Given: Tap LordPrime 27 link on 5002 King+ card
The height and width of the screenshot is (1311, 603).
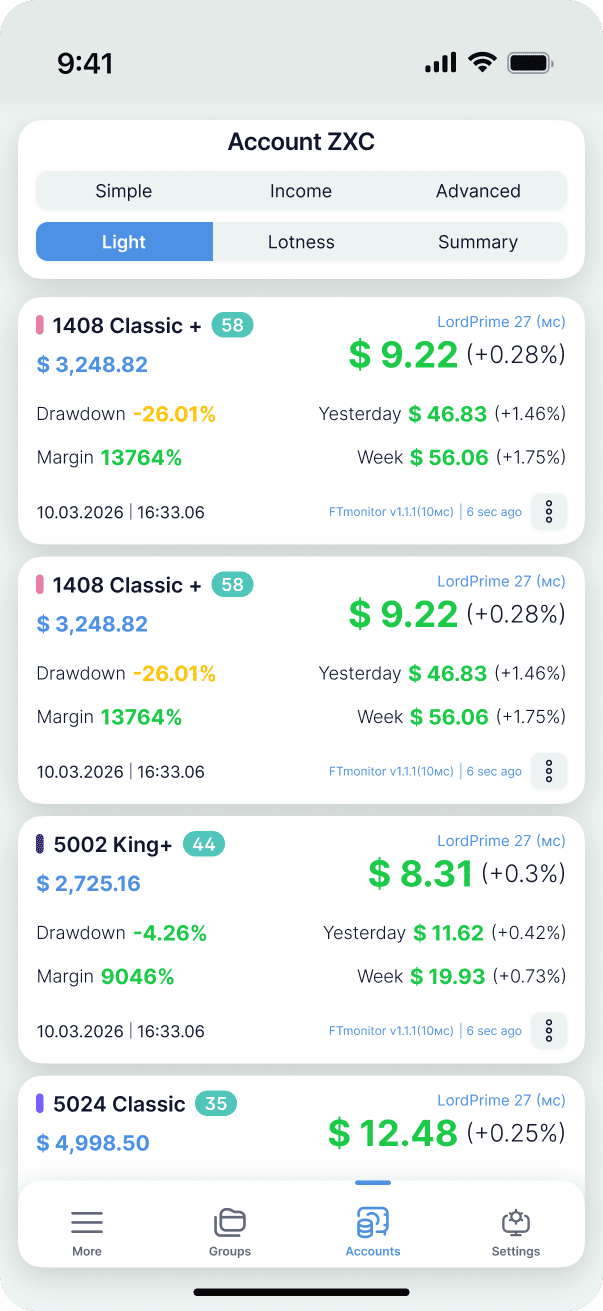Looking at the screenshot, I should click(501, 841).
